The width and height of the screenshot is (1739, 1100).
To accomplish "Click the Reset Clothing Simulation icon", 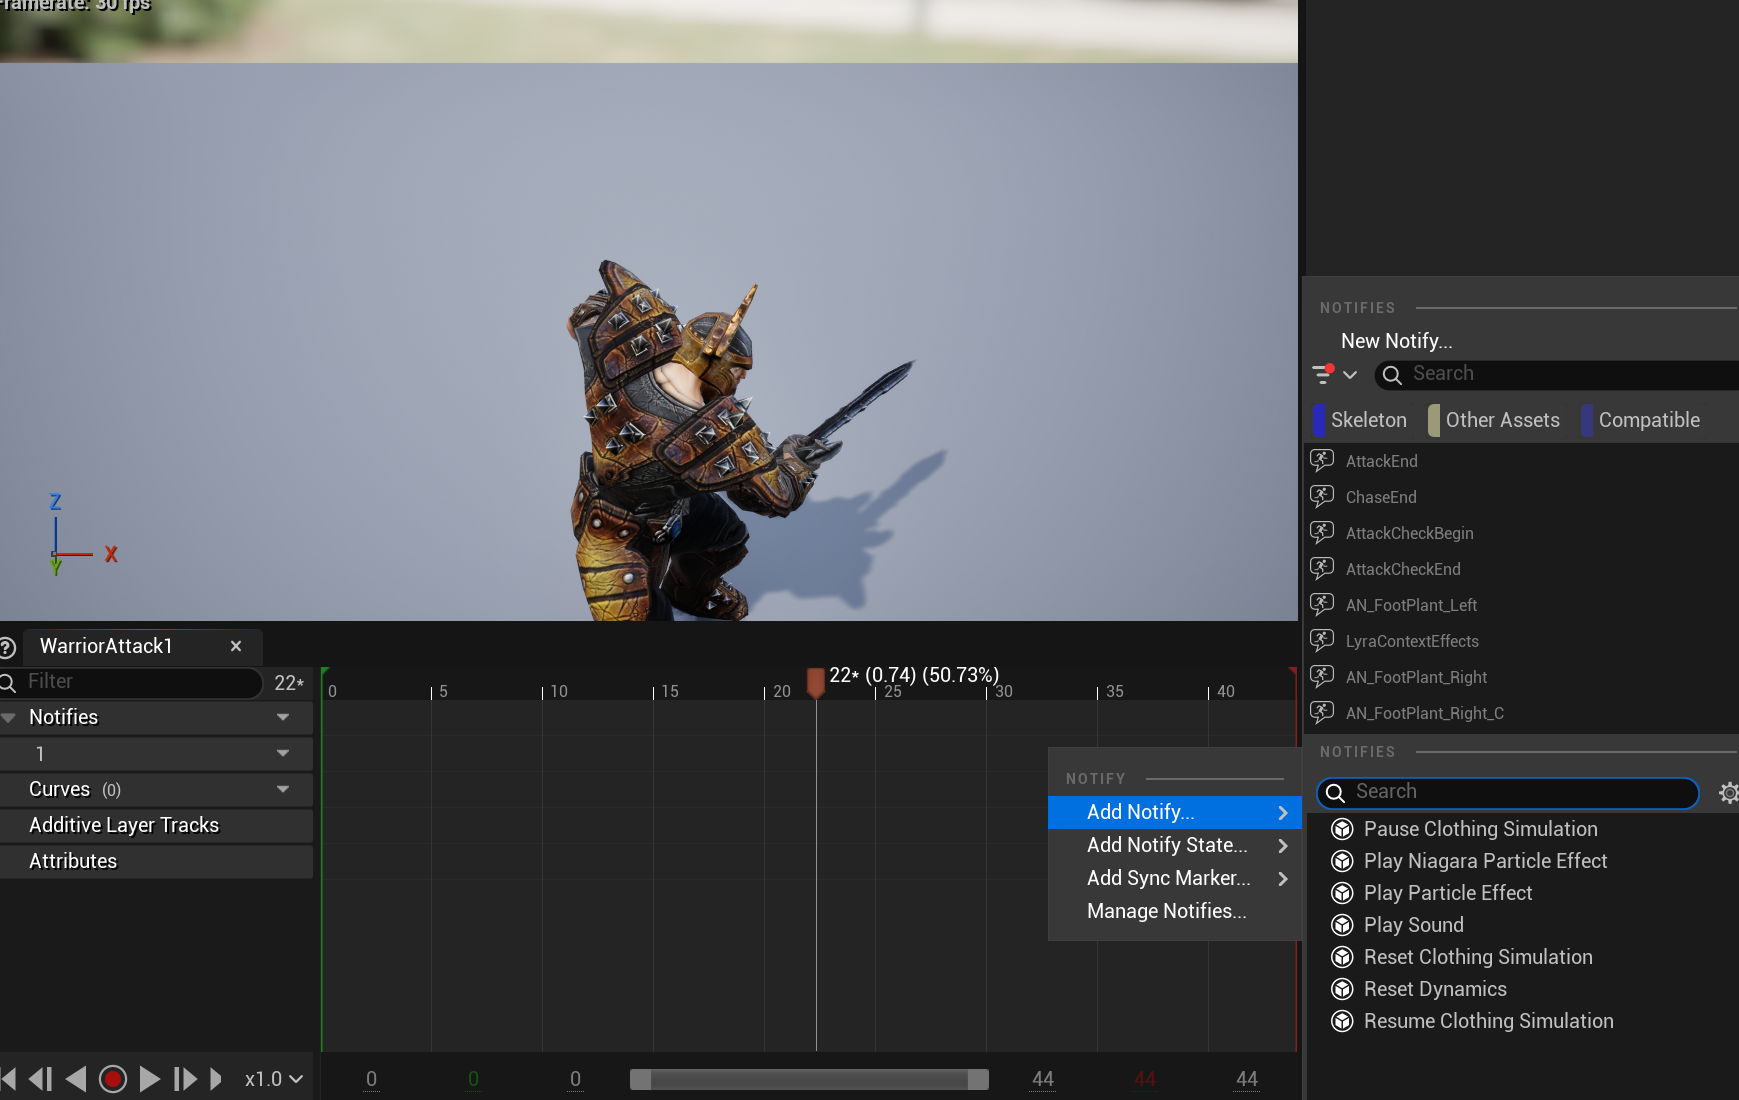I will coord(1343,957).
